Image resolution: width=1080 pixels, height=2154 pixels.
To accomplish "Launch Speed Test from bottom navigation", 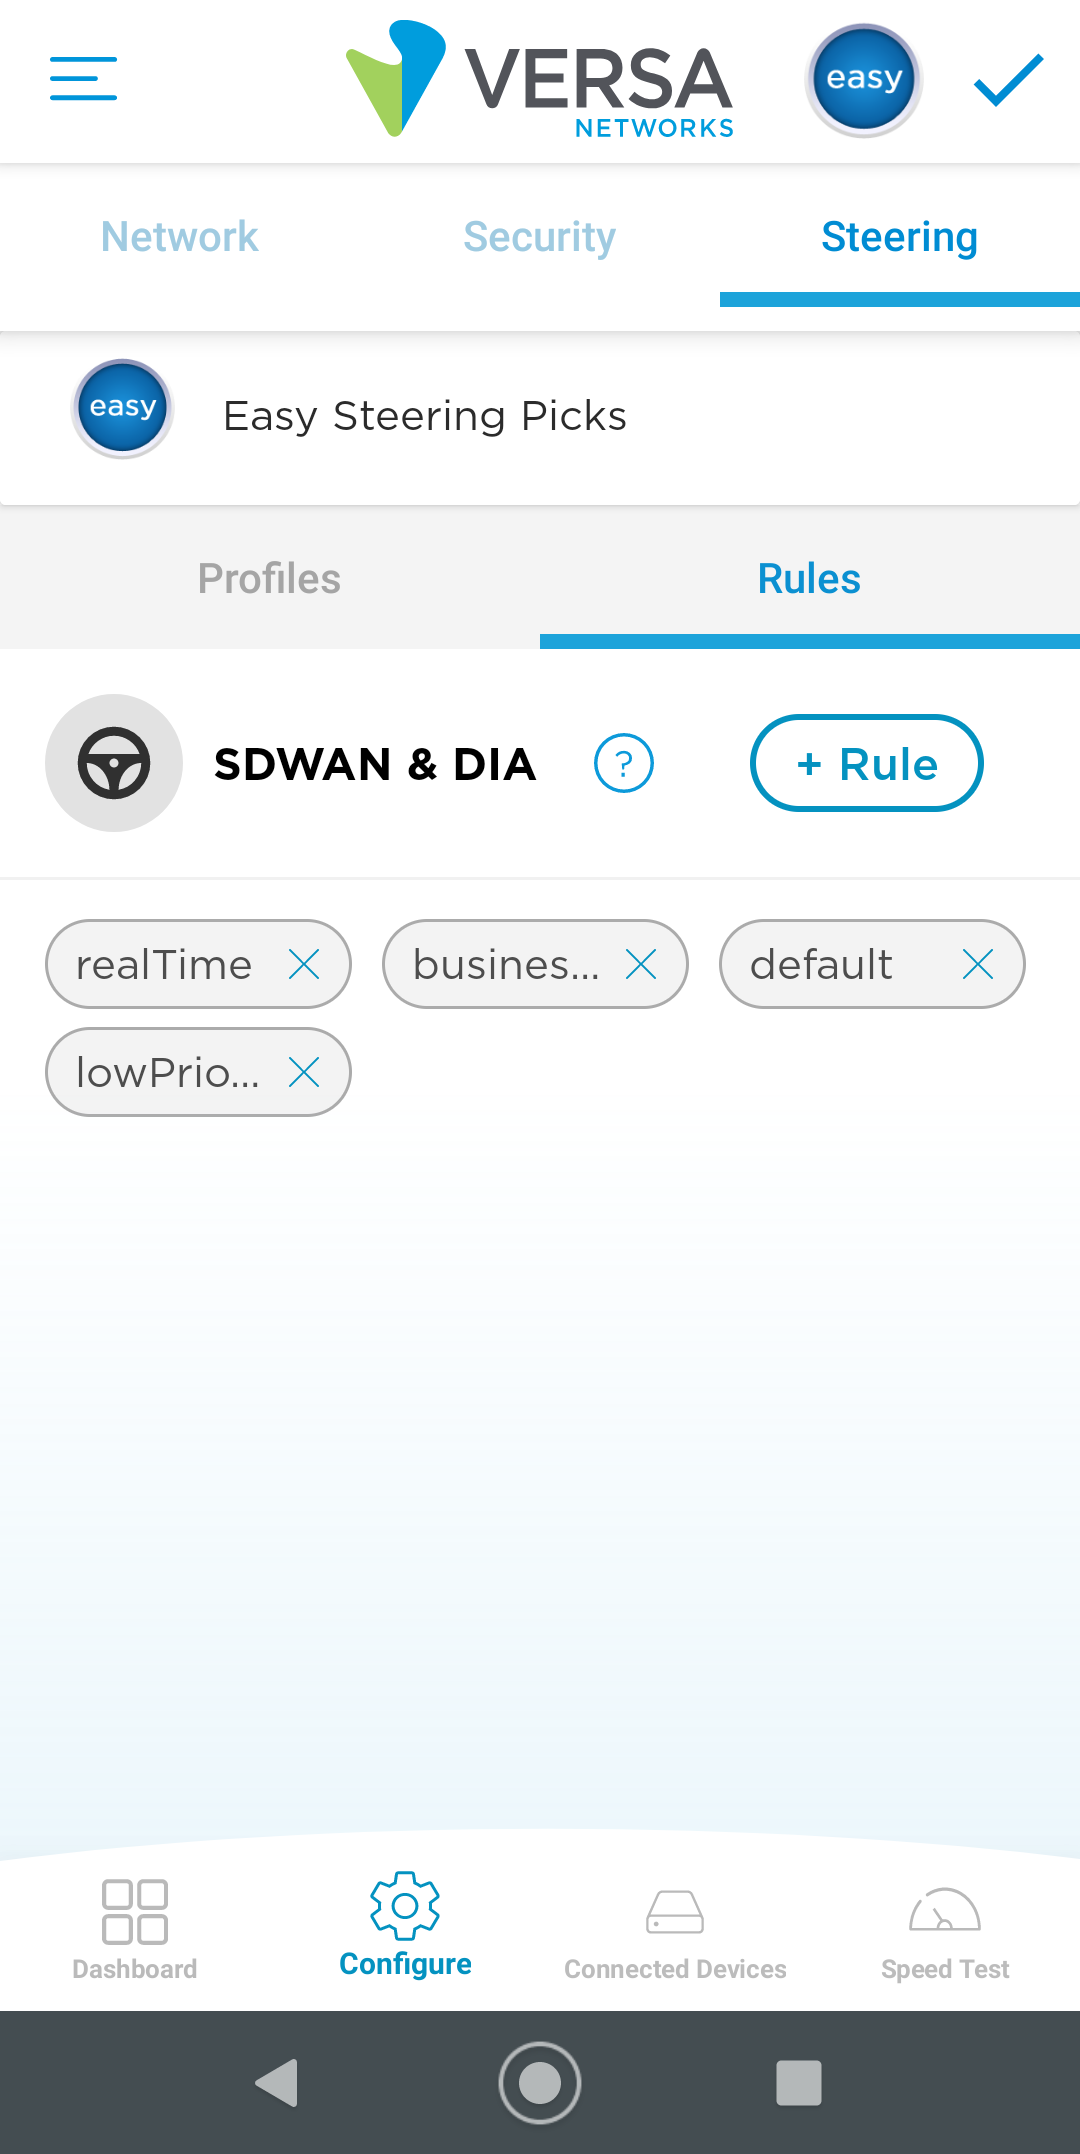I will [x=945, y=1929].
